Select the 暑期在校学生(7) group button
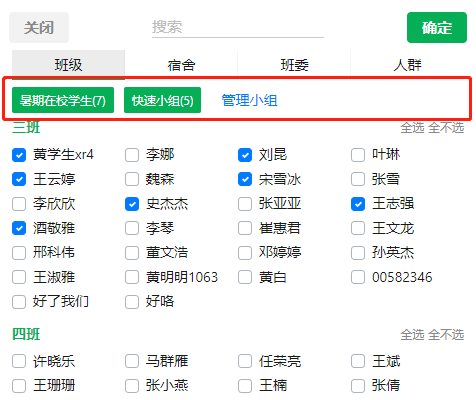The image size is (476, 400). click(x=63, y=100)
